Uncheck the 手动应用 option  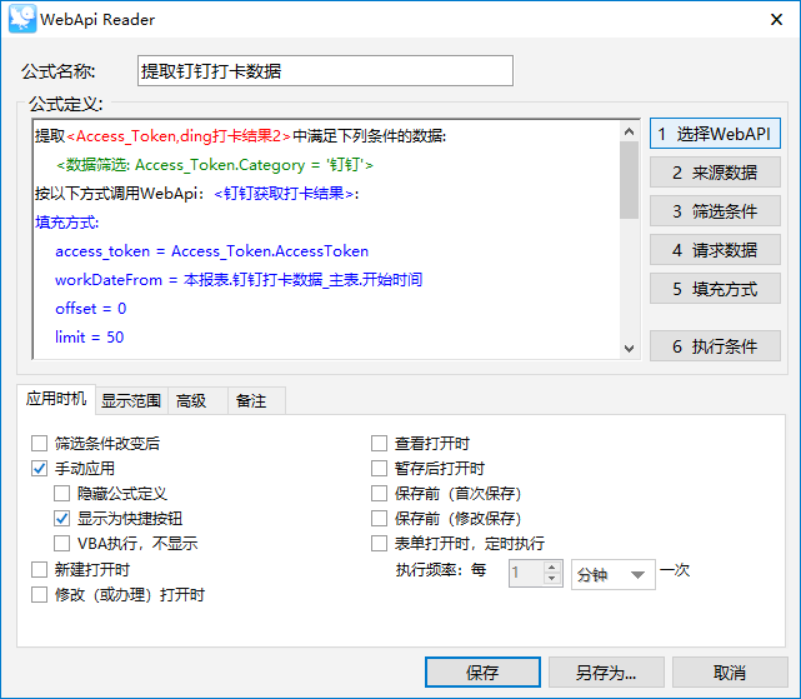tap(39, 468)
